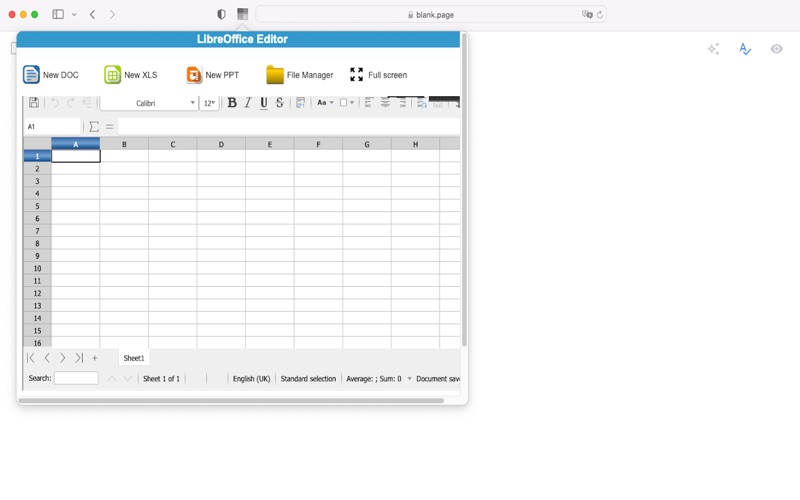Align cell text right
Image resolution: width=800 pixels, height=500 pixels.
402,103
